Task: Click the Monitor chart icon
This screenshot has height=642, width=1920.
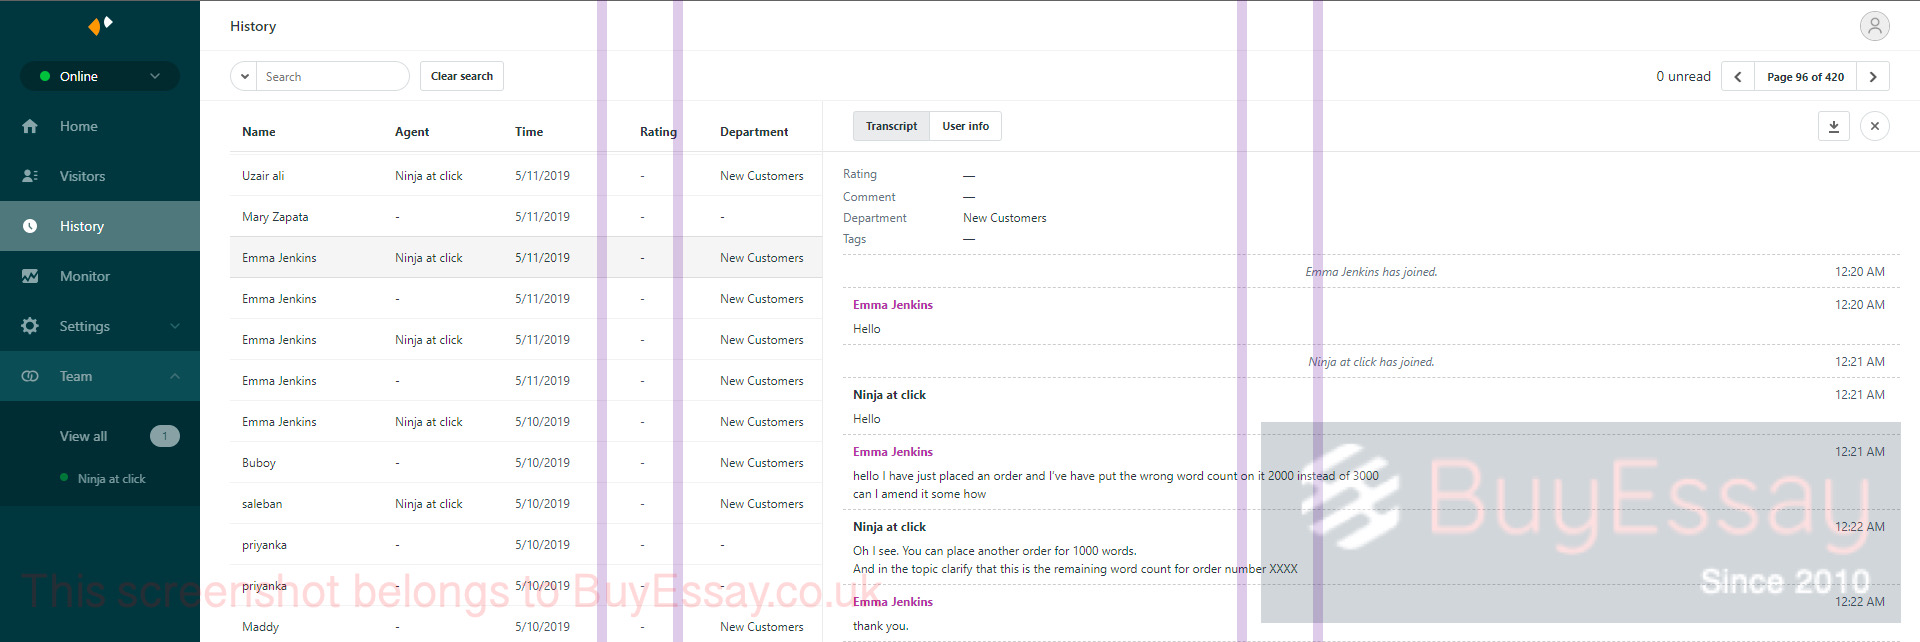Action: pos(30,276)
